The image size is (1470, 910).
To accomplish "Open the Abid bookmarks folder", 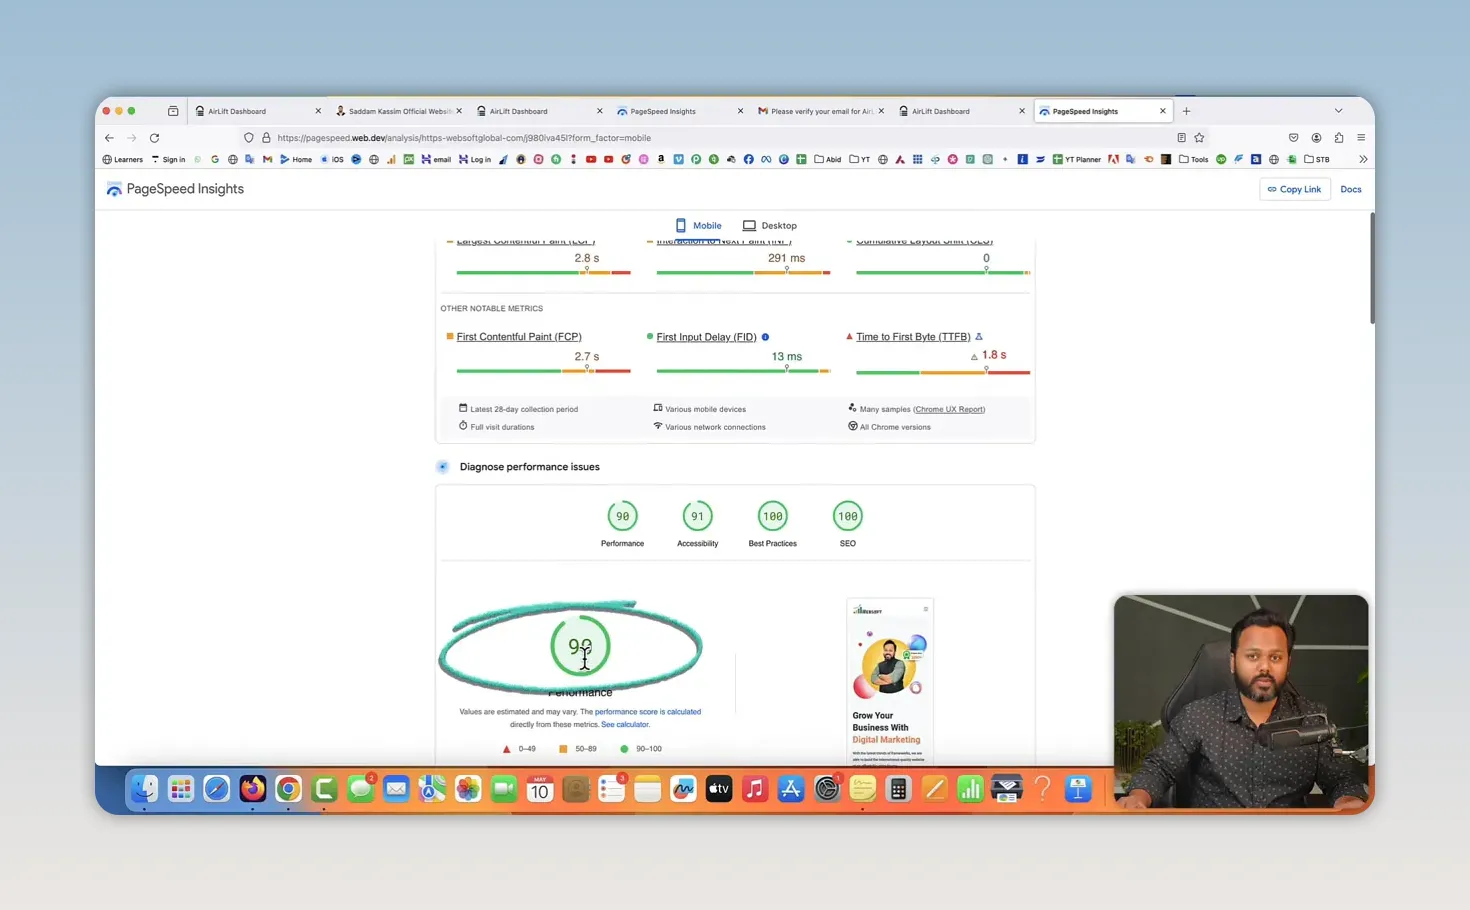I will [x=828, y=159].
